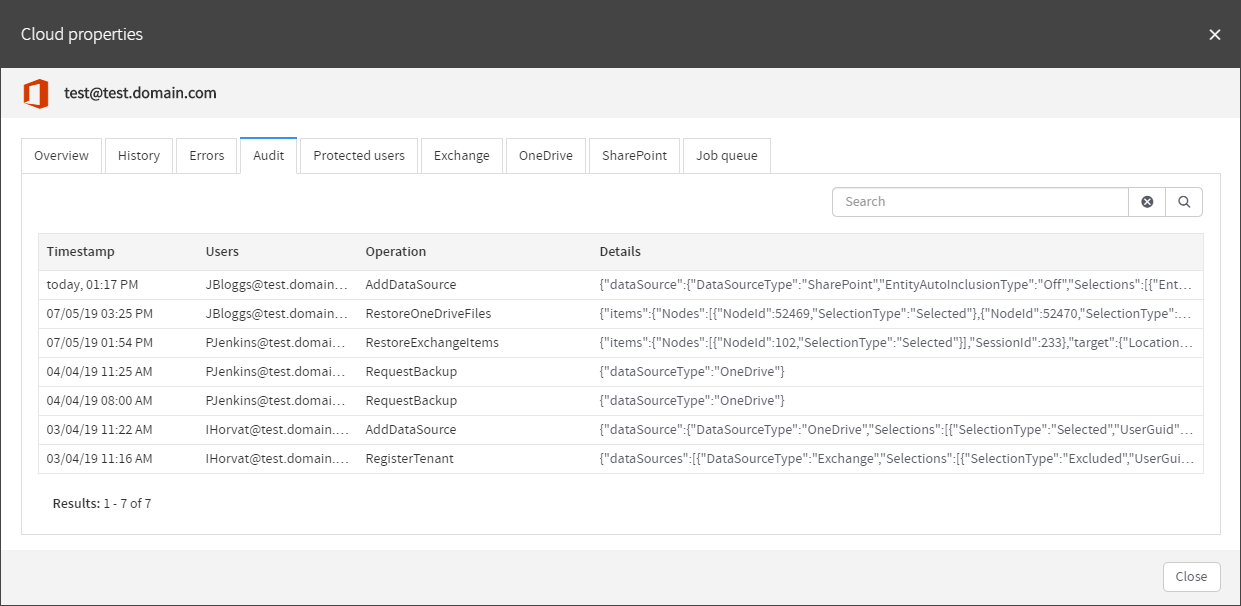Select the '04/04/19 08:00 AM' timestamp cell
The image size is (1241, 606).
pyautogui.click(x=100, y=401)
